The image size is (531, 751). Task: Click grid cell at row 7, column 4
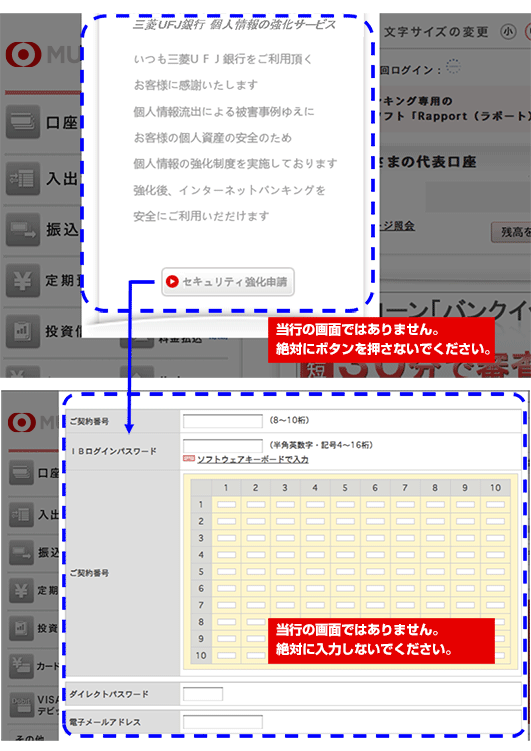pyautogui.click(x=315, y=605)
